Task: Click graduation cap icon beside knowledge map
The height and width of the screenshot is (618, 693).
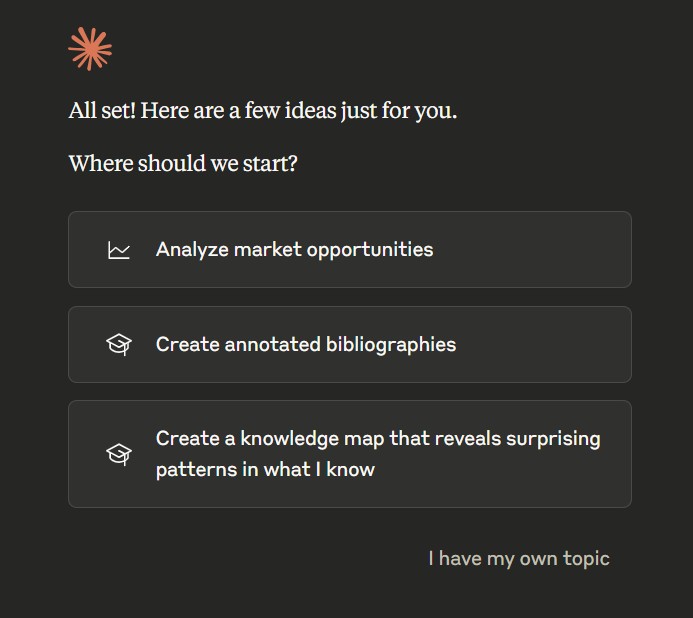Action: [x=119, y=454]
